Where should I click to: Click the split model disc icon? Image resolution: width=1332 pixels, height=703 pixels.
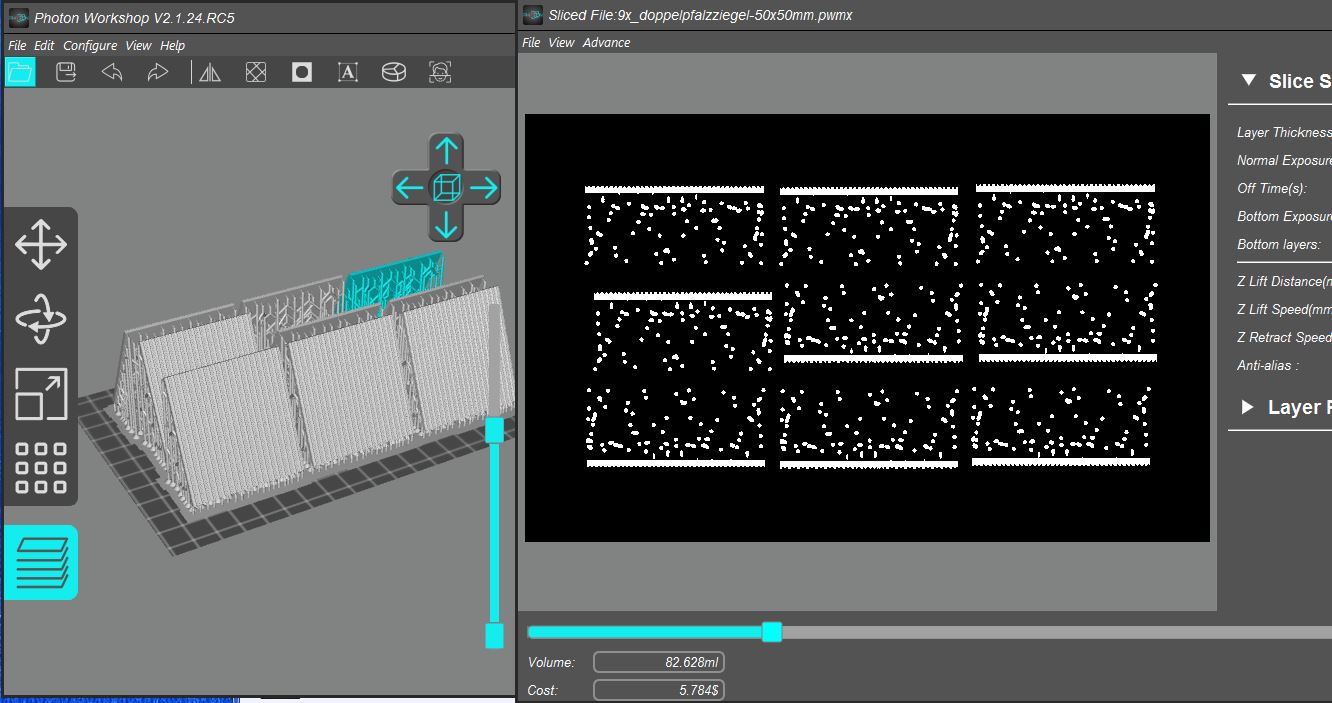394,72
